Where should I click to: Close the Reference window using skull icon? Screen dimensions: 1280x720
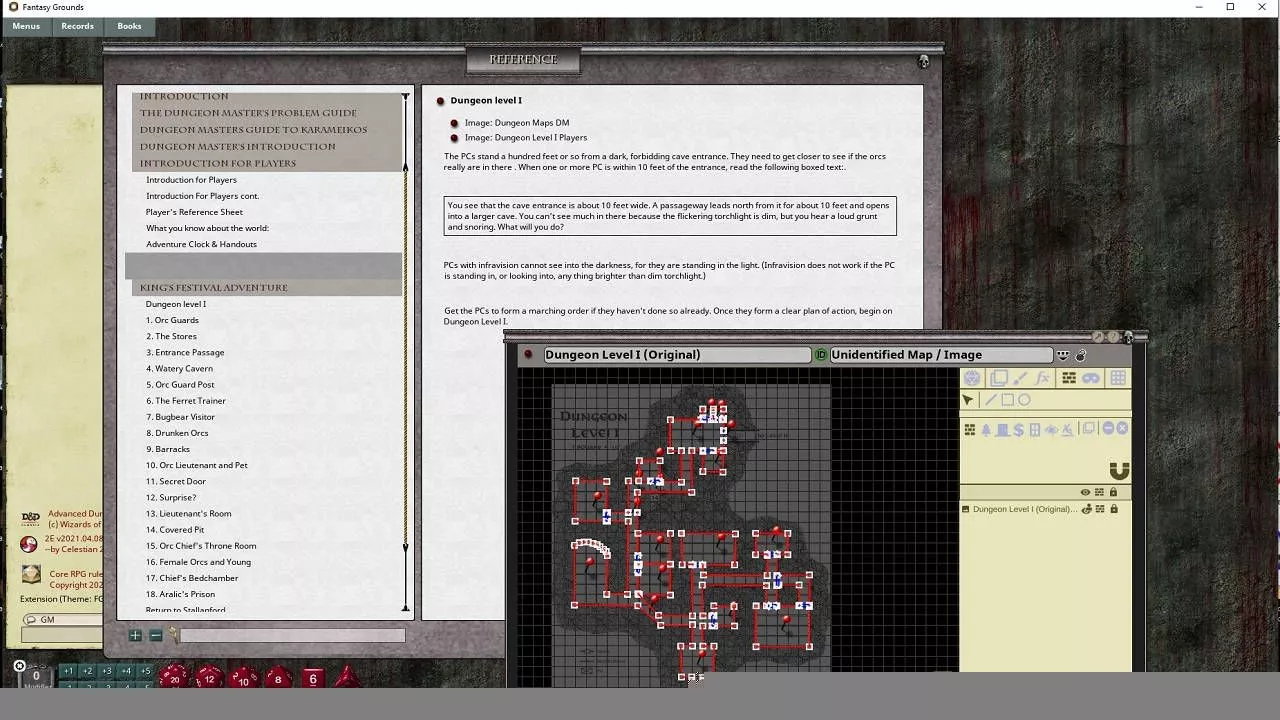pos(923,62)
